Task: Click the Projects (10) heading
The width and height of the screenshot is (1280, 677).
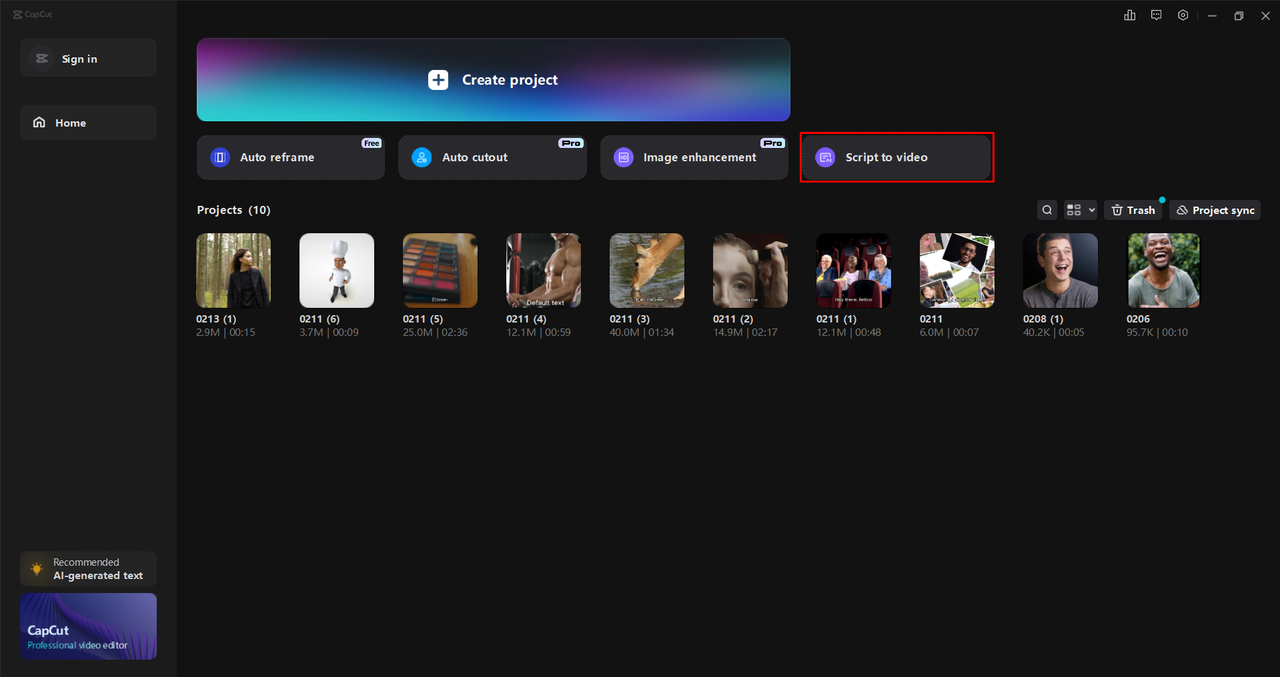Action: click(x=234, y=210)
